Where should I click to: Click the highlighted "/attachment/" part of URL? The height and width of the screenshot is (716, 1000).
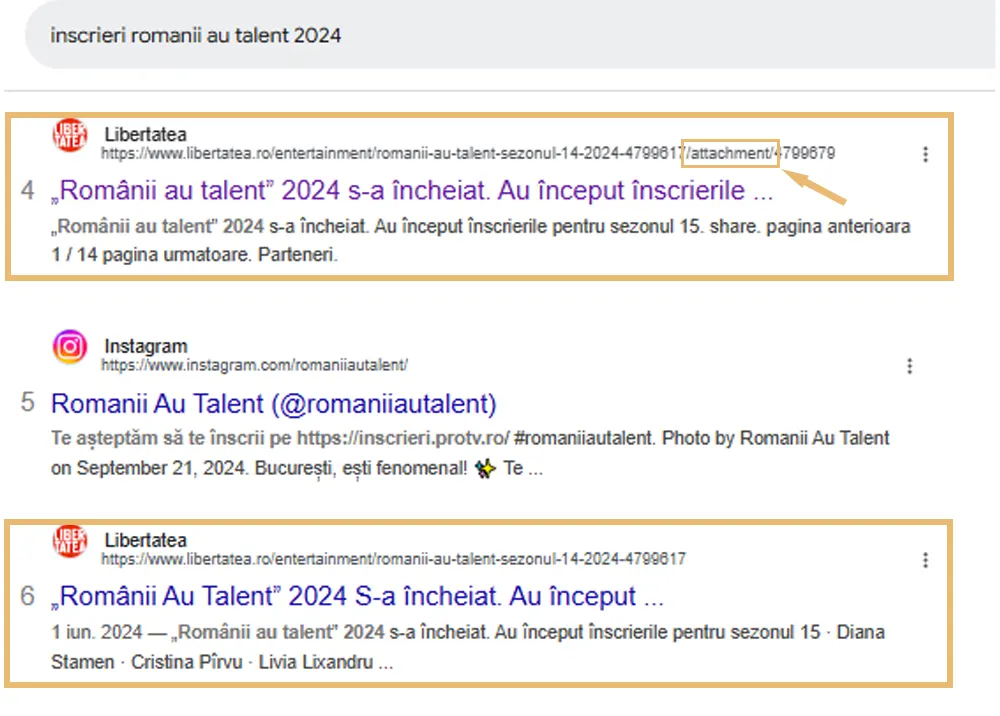pos(729,153)
